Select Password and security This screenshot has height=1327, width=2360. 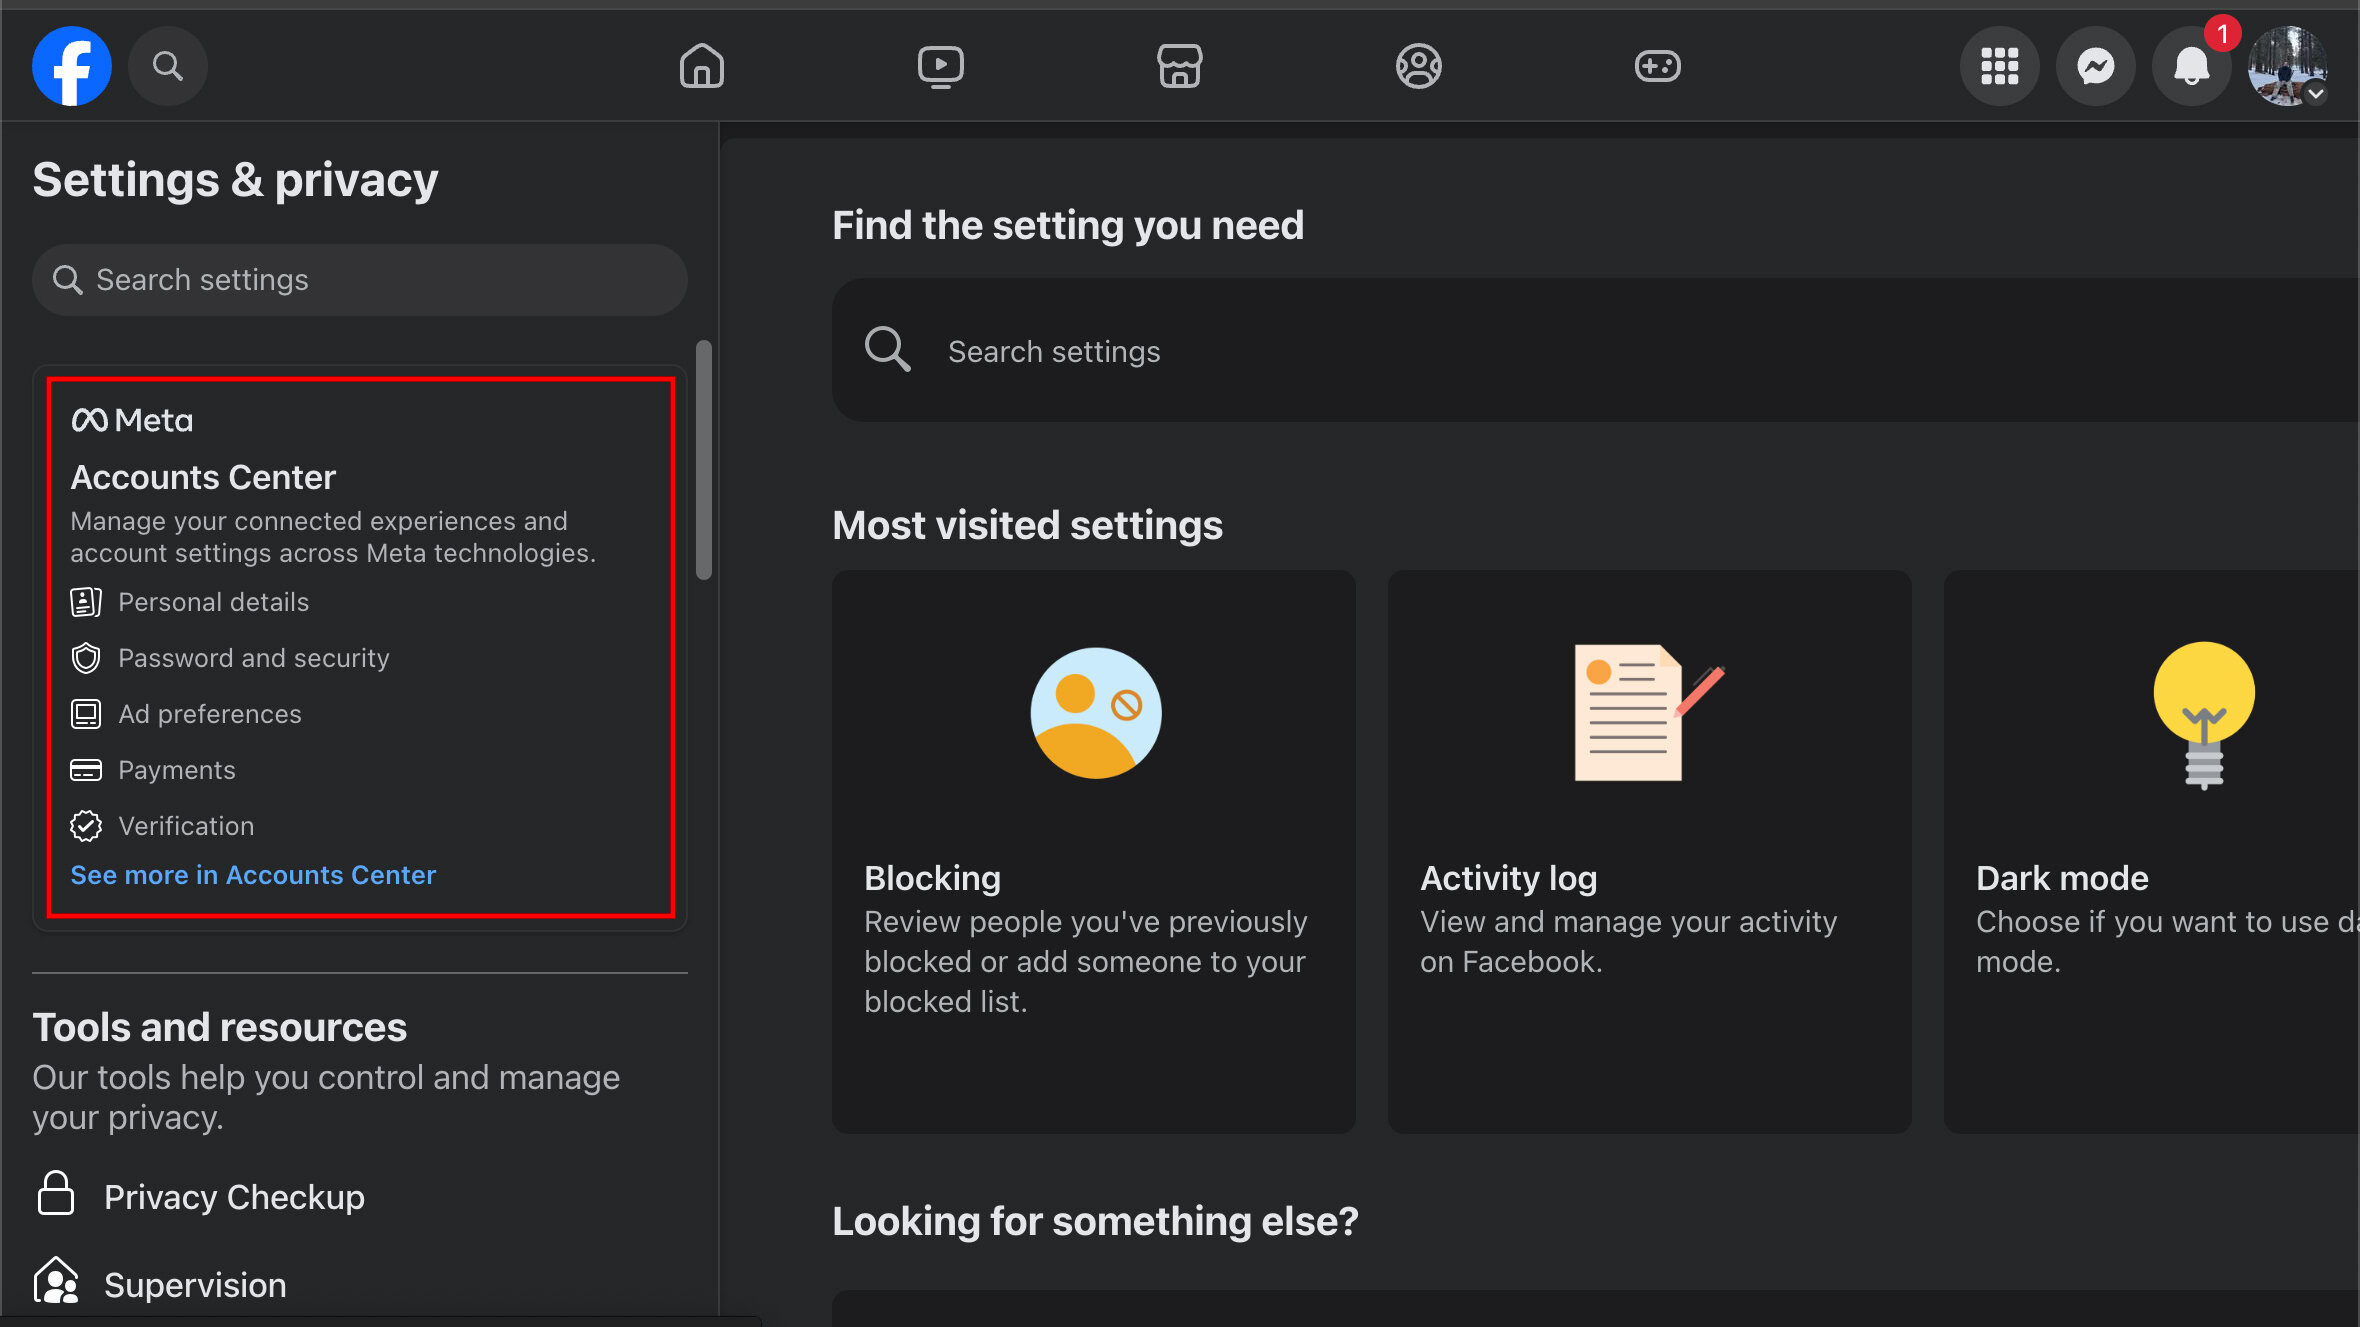click(253, 658)
